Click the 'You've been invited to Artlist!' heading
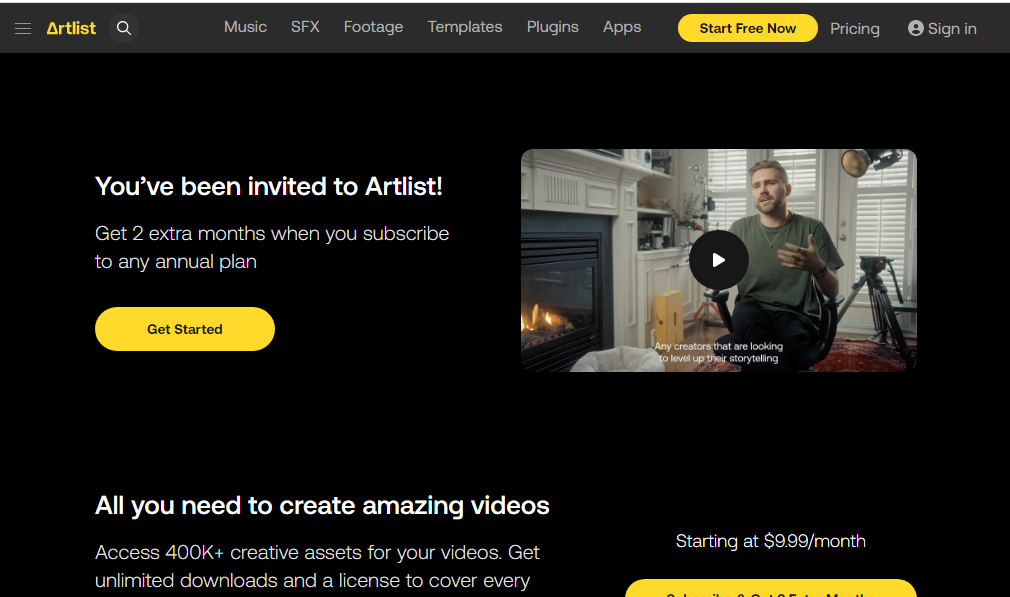The image size is (1010, 597). pyautogui.click(x=269, y=187)
